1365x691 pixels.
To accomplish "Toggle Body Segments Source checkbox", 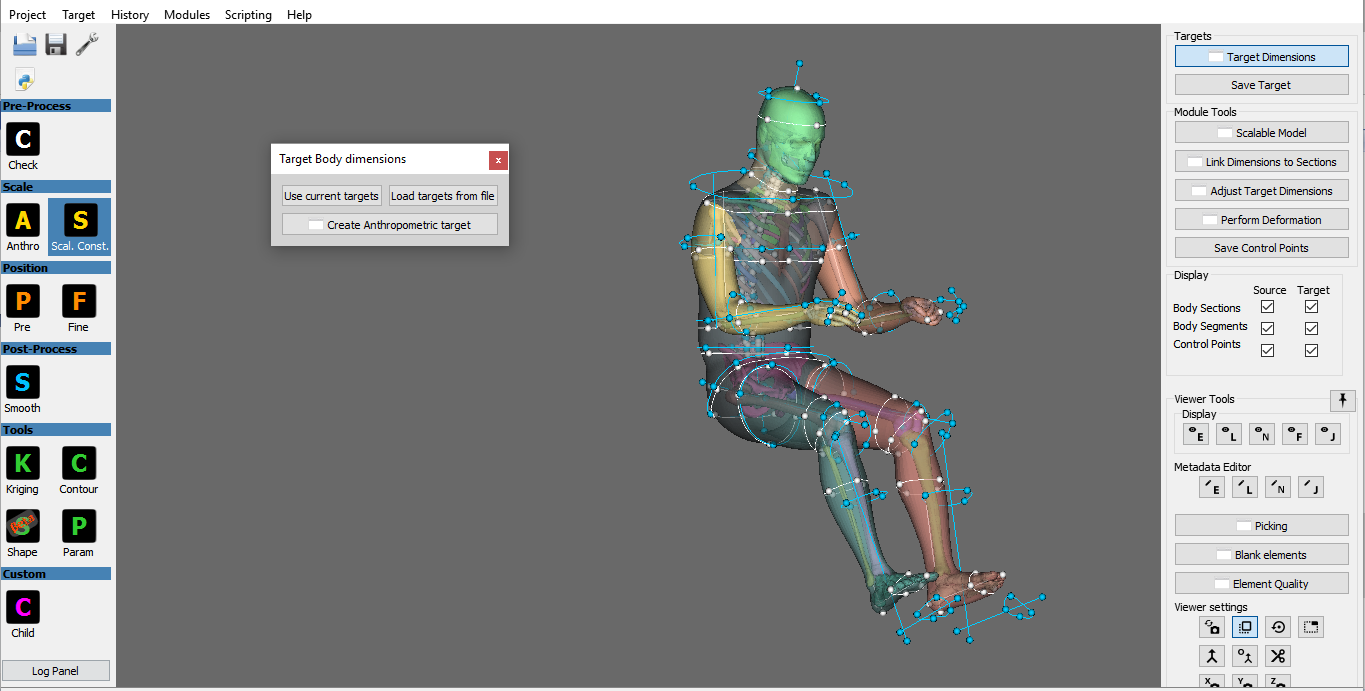I will (1267, 329).
